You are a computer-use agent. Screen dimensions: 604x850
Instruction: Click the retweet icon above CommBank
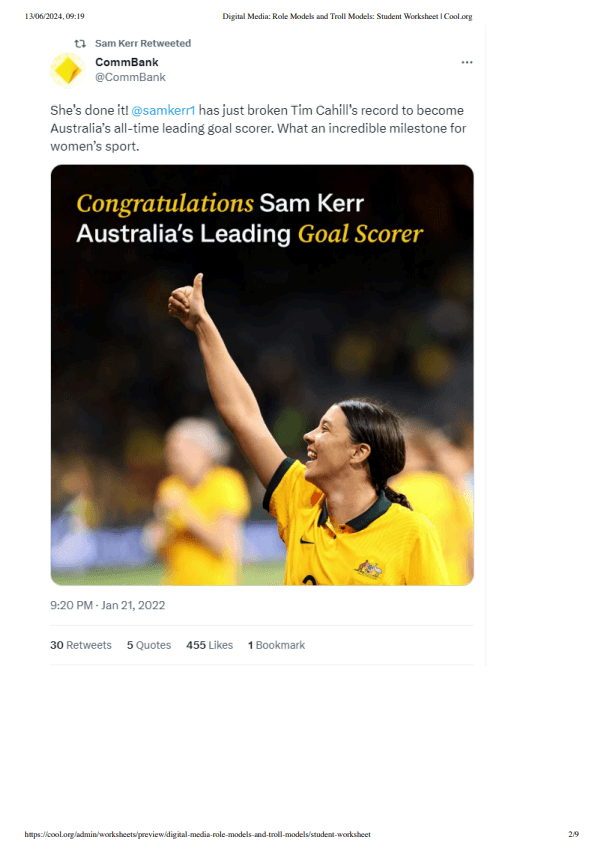[81, 44]
